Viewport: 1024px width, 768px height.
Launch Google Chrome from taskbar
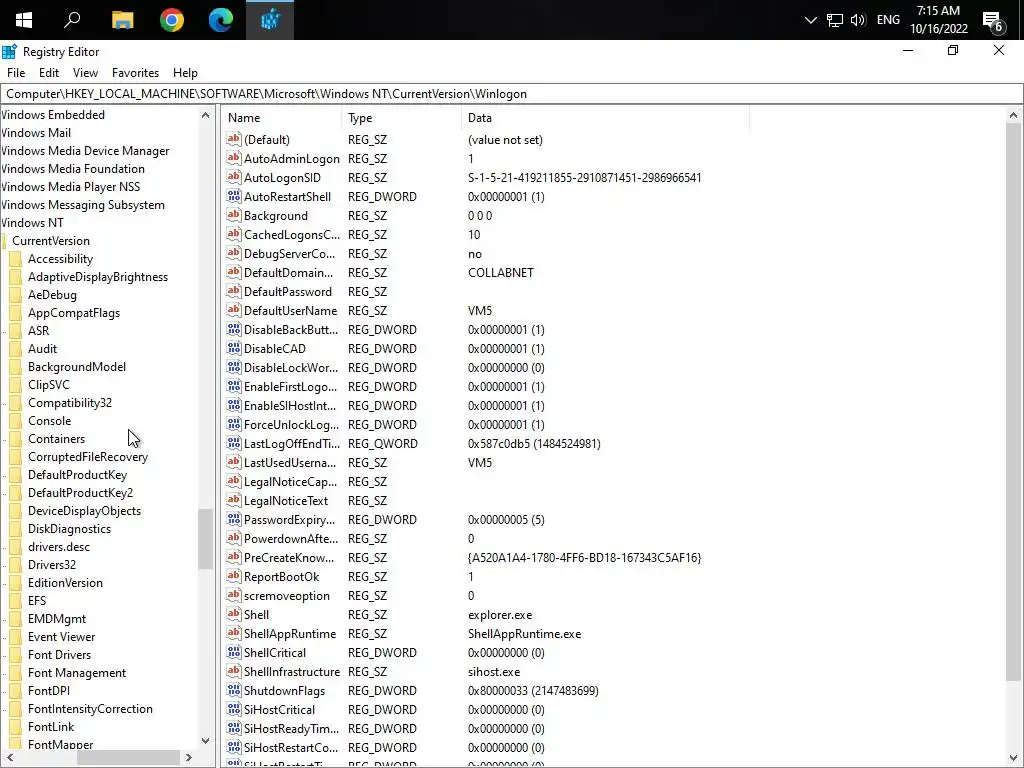pos(172,20)
